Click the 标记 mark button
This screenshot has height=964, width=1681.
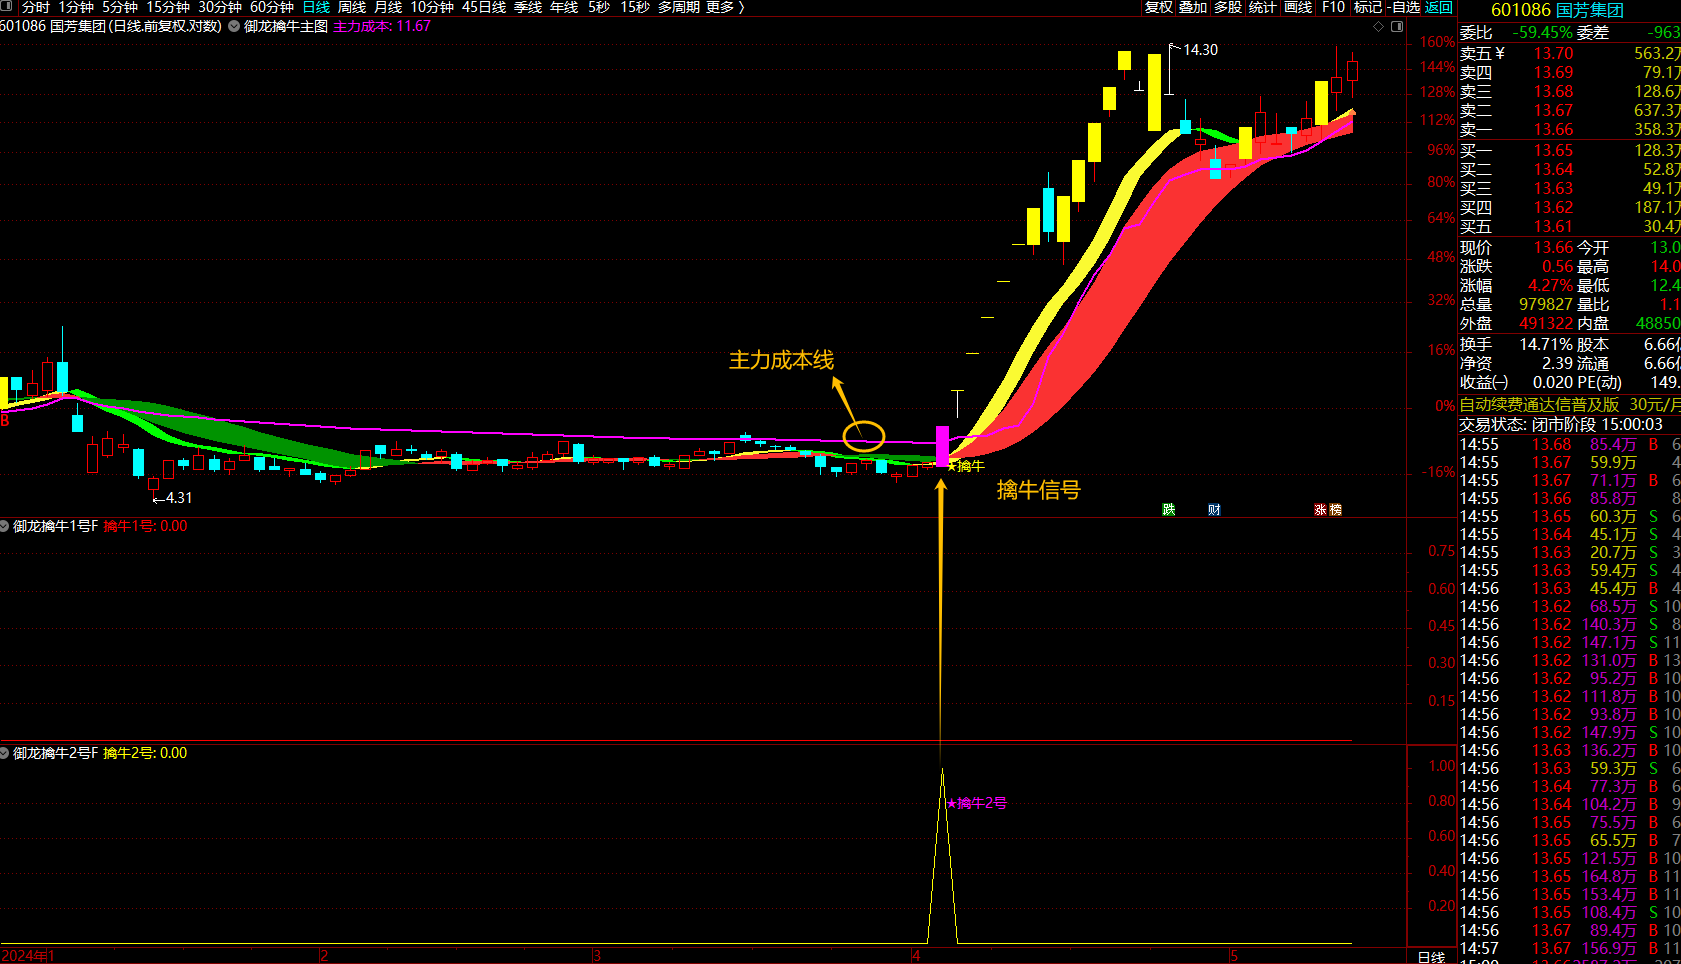(1368, 7)
